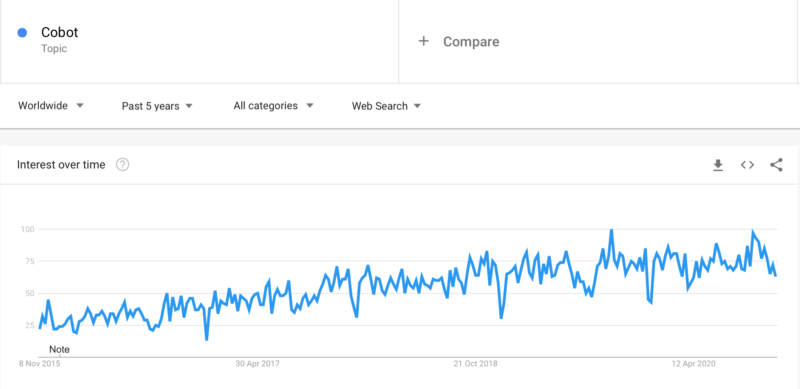
Task: Click the blue dot next to Cobot
Action: click(22, 33)
